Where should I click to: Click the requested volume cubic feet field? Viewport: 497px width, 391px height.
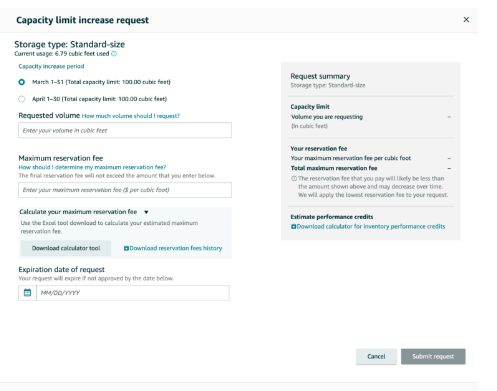[125, 130]
